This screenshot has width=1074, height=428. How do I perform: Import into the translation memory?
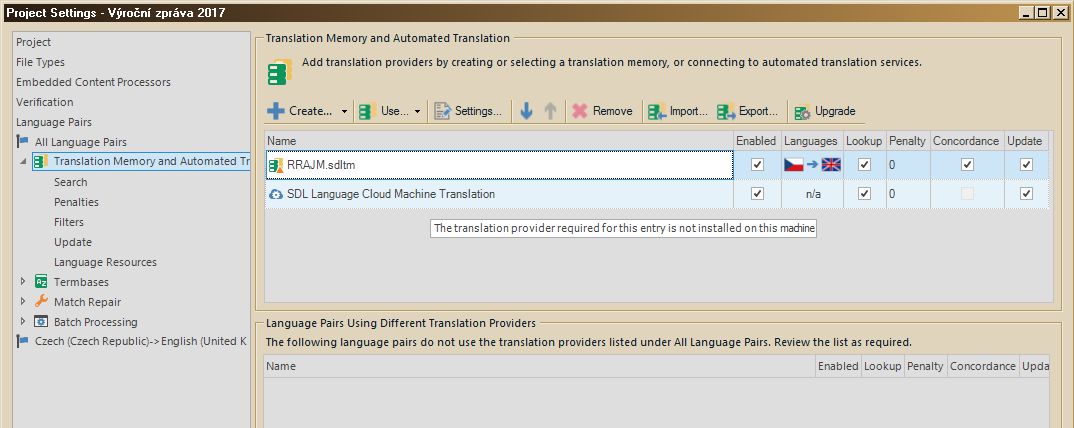(x=677, y=111)
